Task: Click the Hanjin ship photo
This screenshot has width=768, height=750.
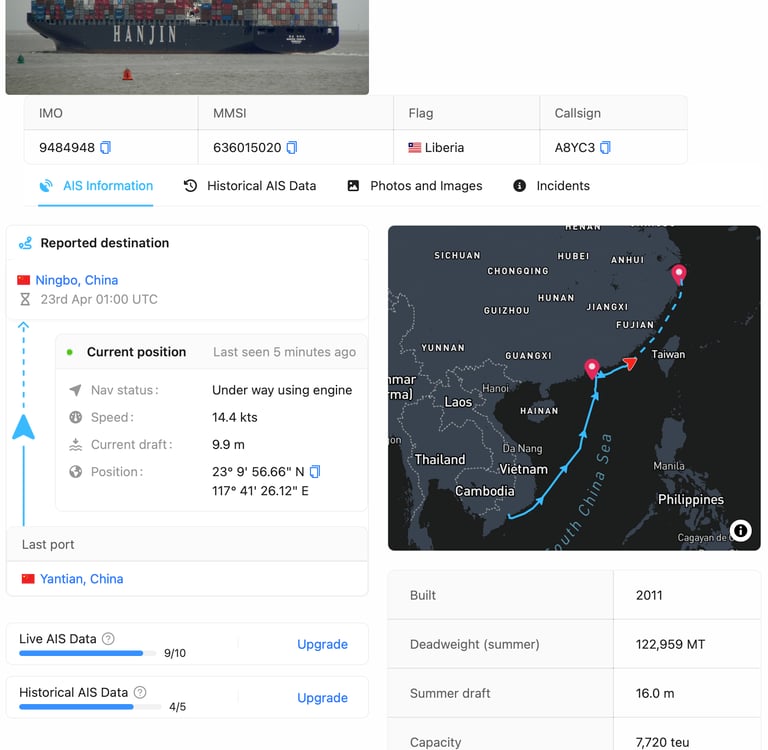Action: (187, 47)
